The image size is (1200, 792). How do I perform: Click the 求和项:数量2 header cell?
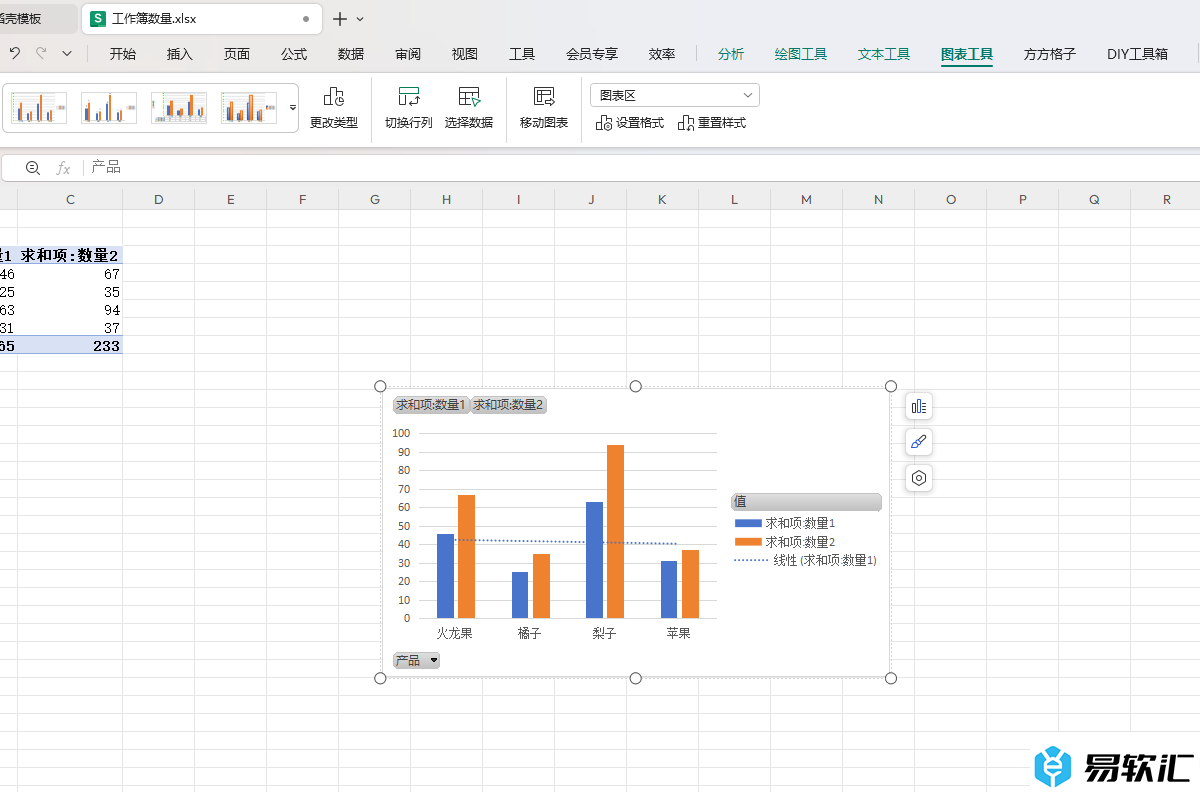pos(70,256)
